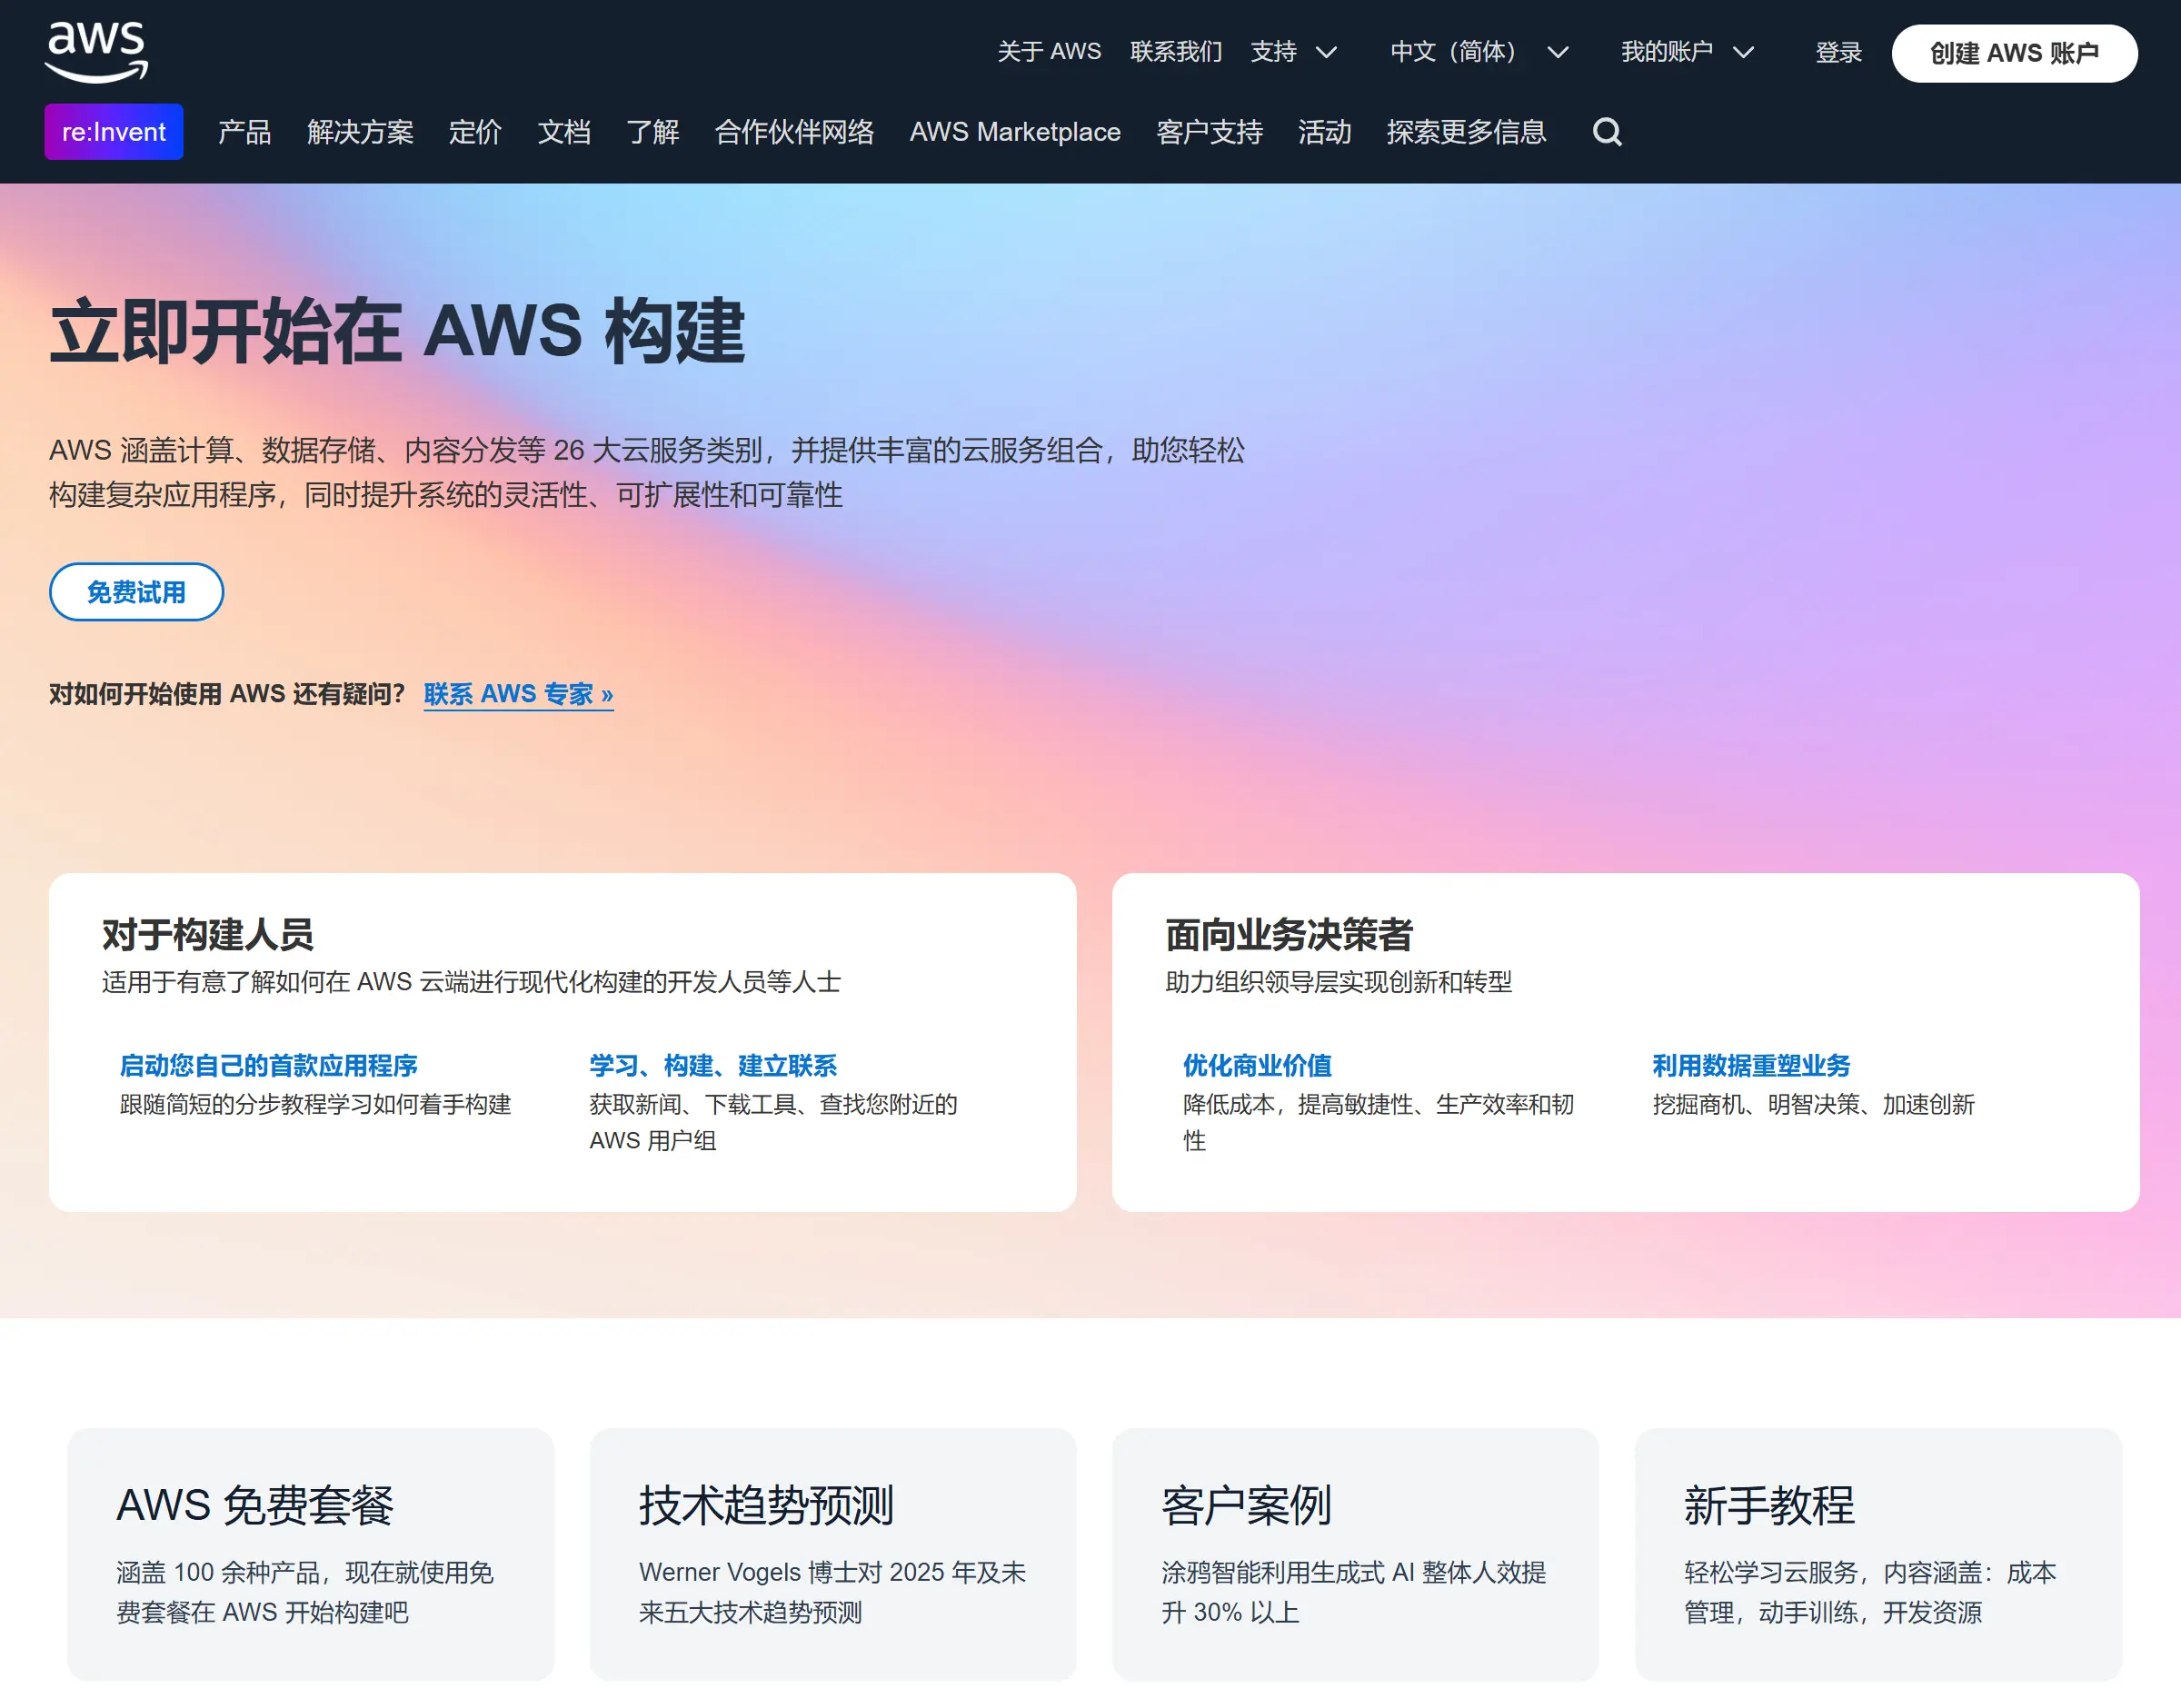Click the AWS logo icon

[x=96, y=51]
